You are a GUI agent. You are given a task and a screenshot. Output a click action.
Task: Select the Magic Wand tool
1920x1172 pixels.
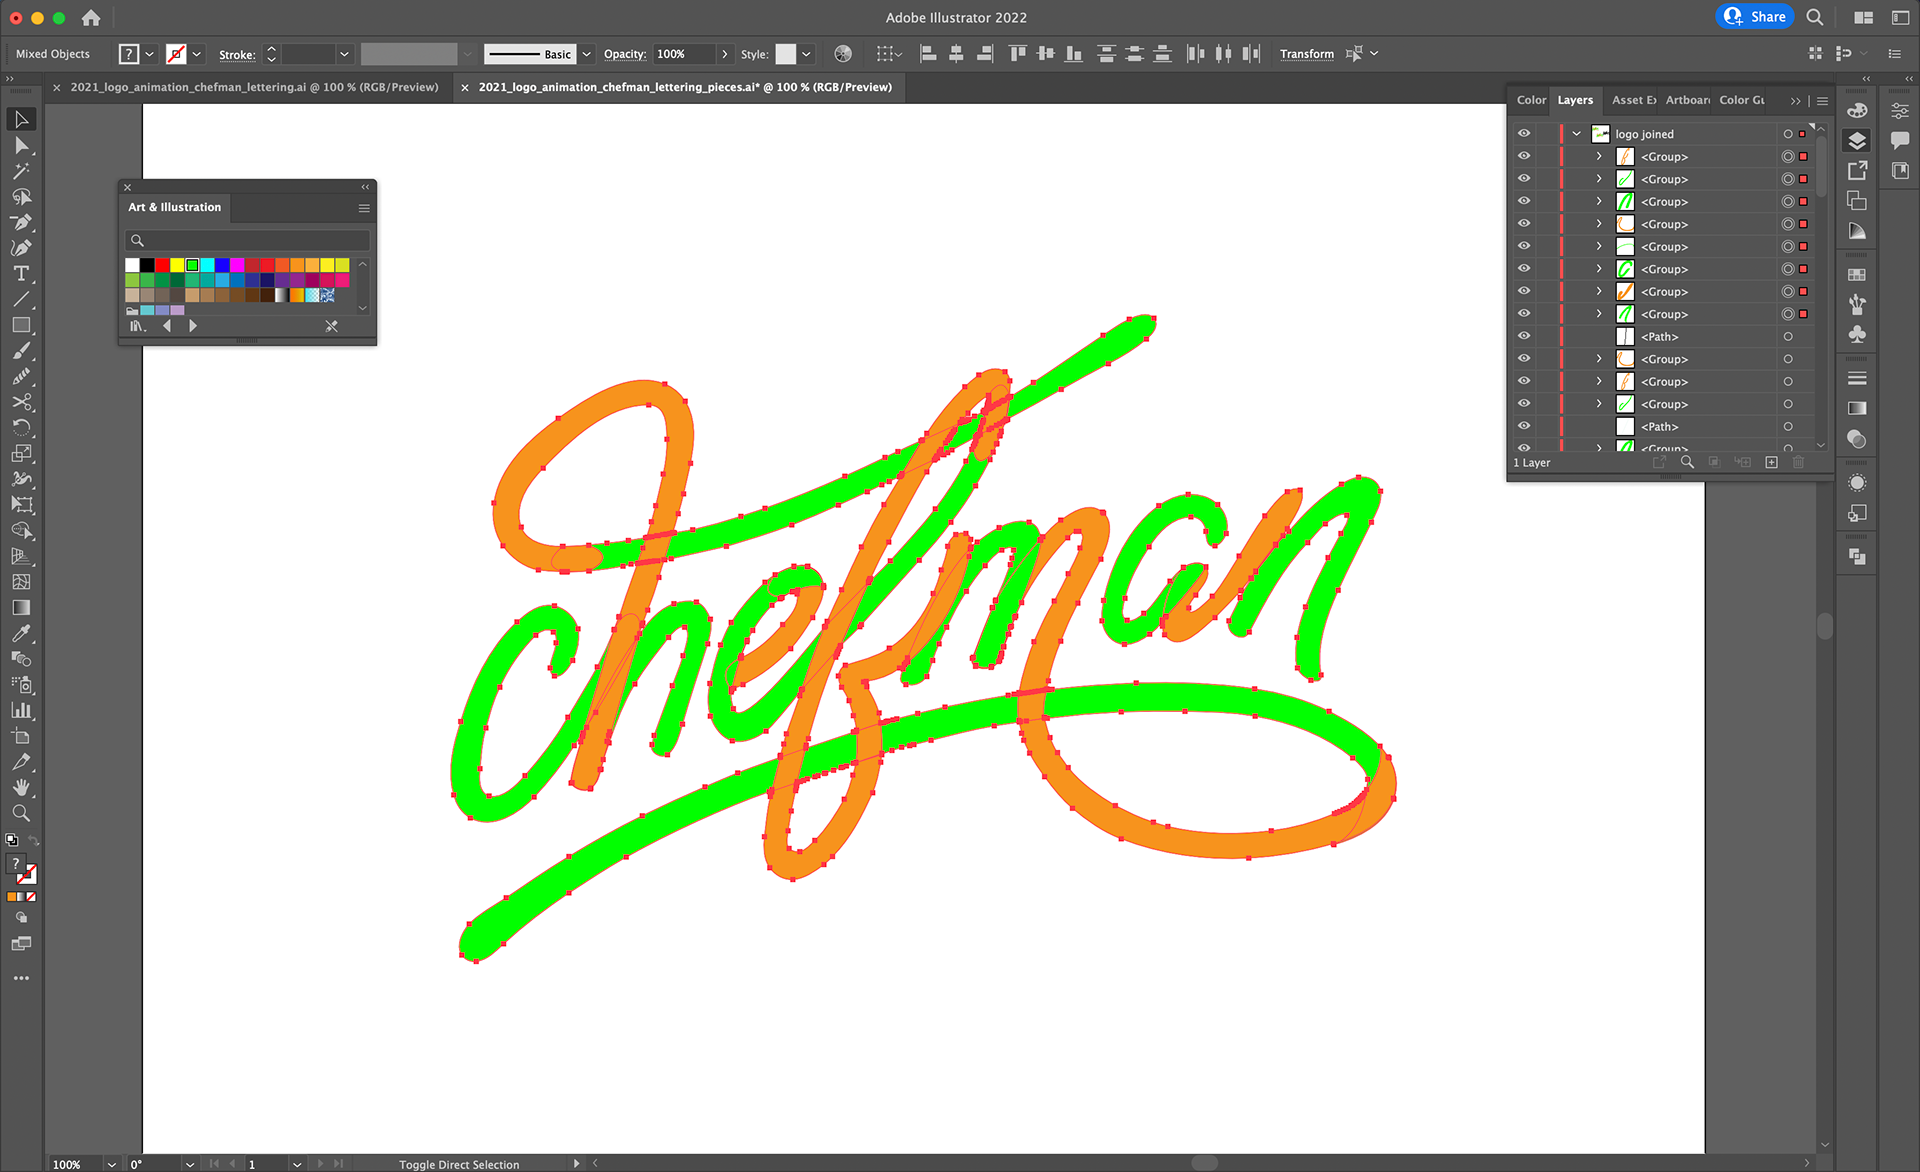point(21,171)
